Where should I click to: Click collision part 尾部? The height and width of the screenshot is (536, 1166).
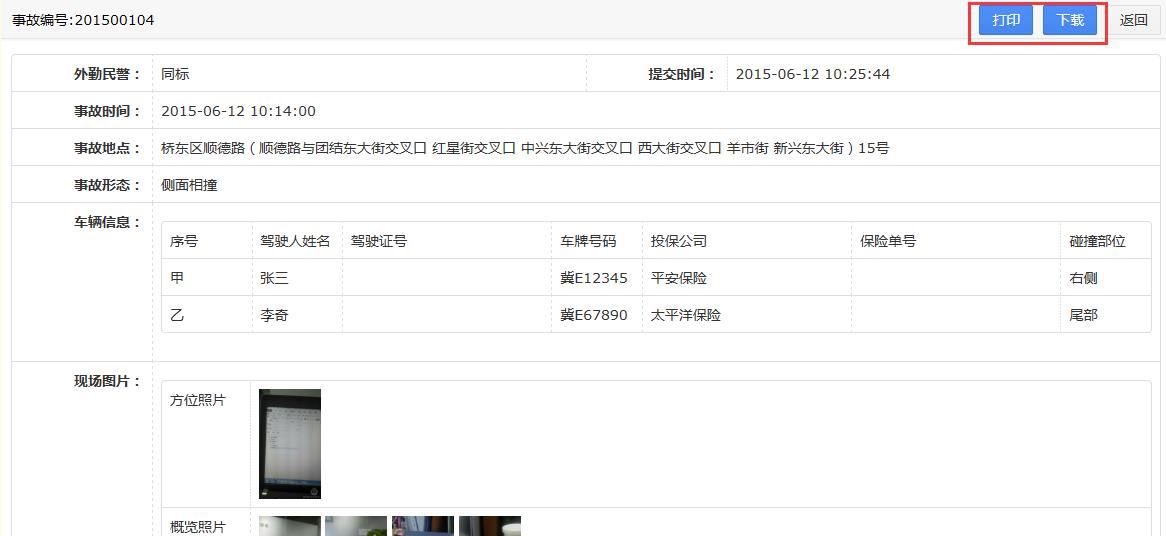pos(1083,315)
